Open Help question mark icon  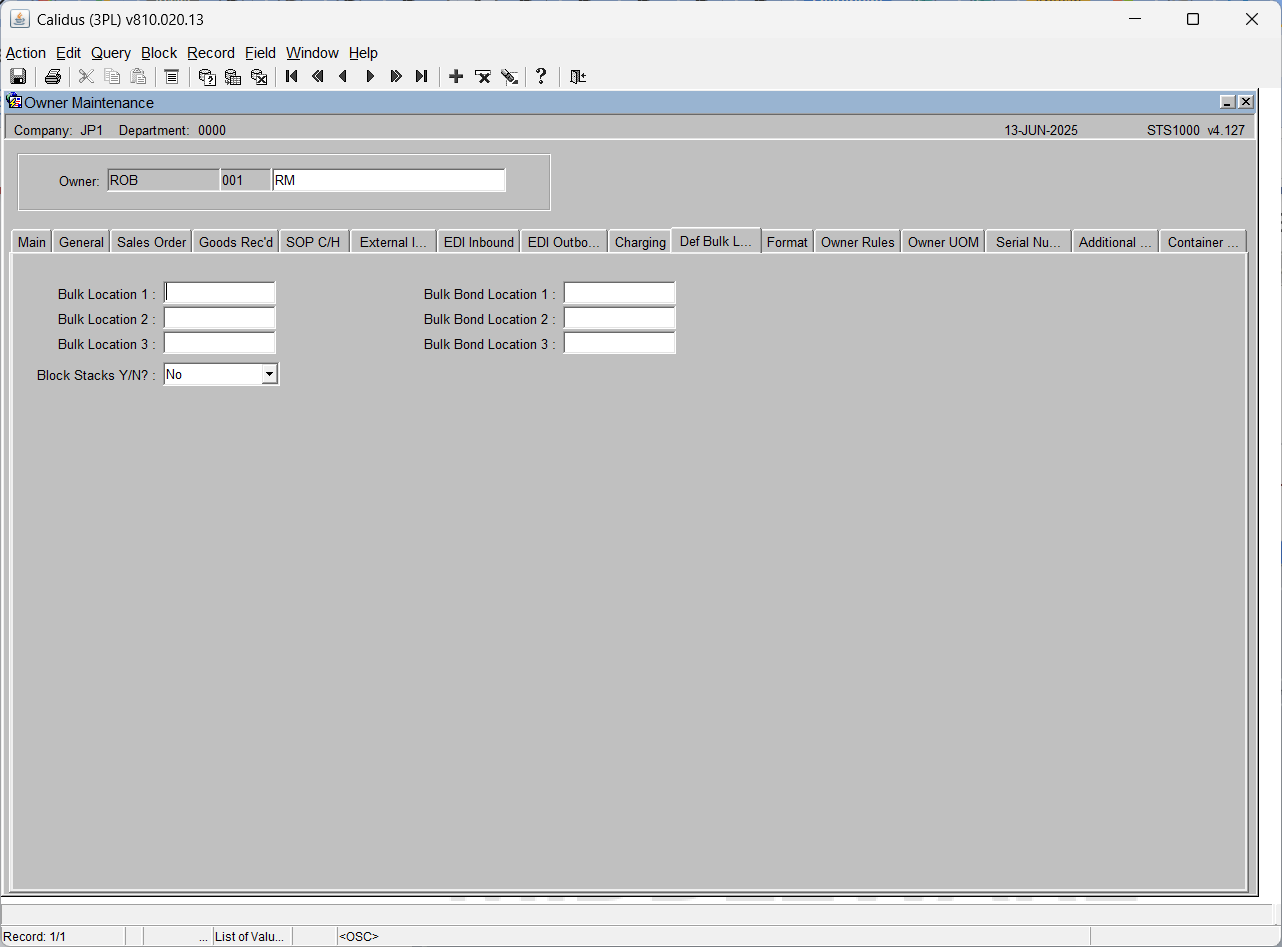(541, 77)
